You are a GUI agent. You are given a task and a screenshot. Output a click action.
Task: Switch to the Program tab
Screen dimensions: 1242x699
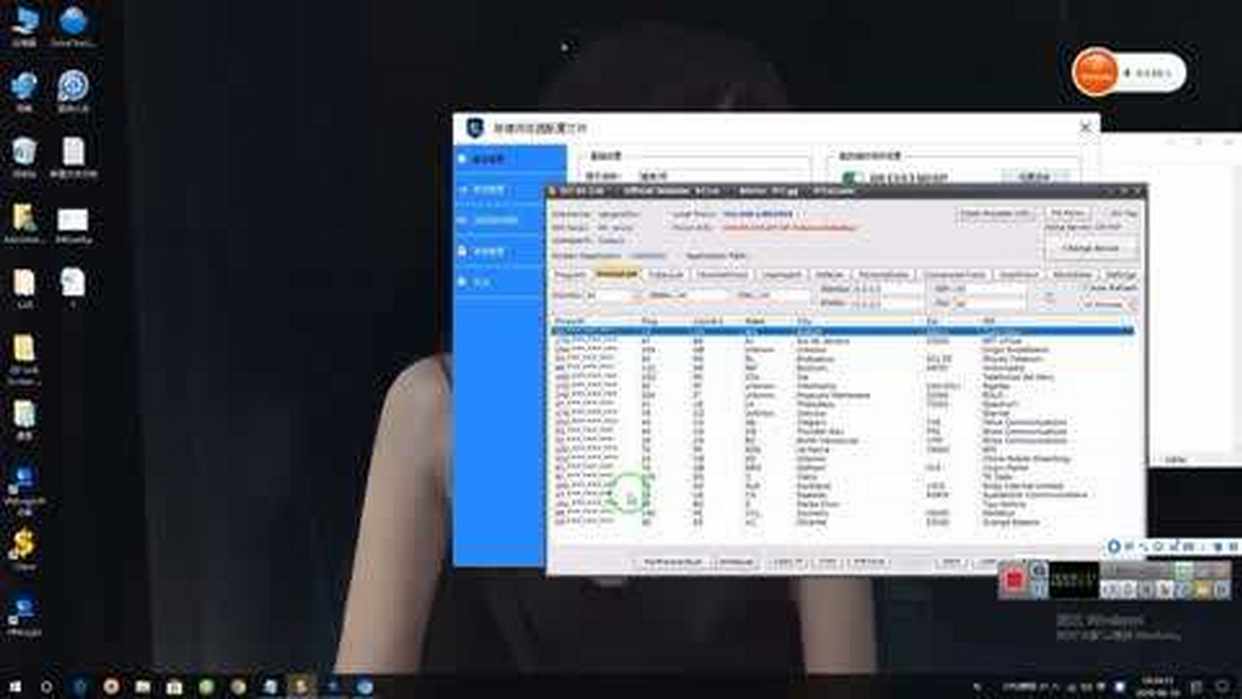coord(570,274)
